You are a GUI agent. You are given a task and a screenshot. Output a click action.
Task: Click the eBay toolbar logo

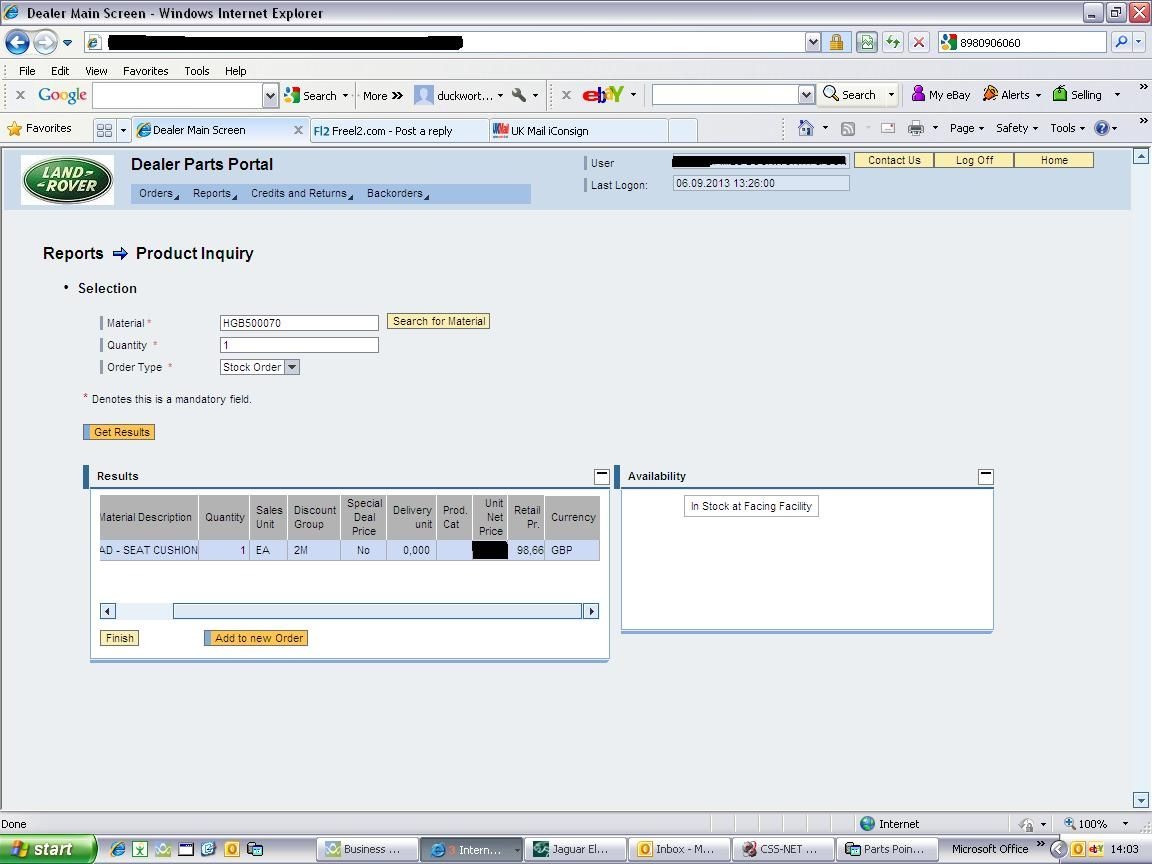(x=602, y=95)
